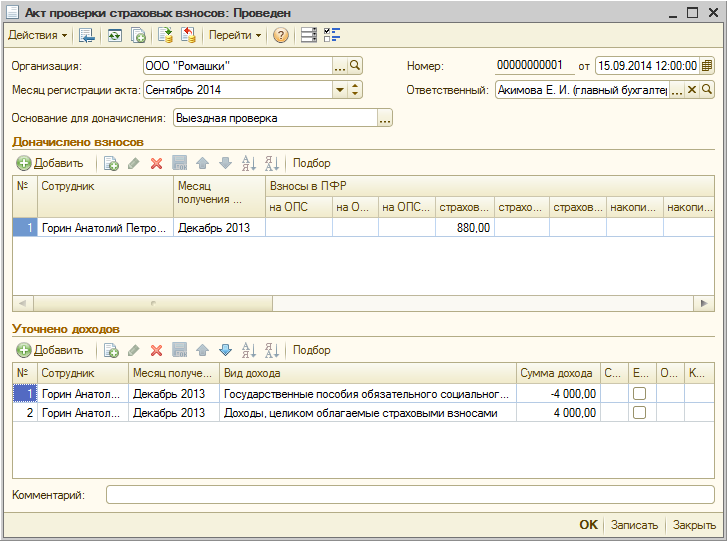
Task: Click Добавить in the Уточнено доходов section
Action: [50, 350]
